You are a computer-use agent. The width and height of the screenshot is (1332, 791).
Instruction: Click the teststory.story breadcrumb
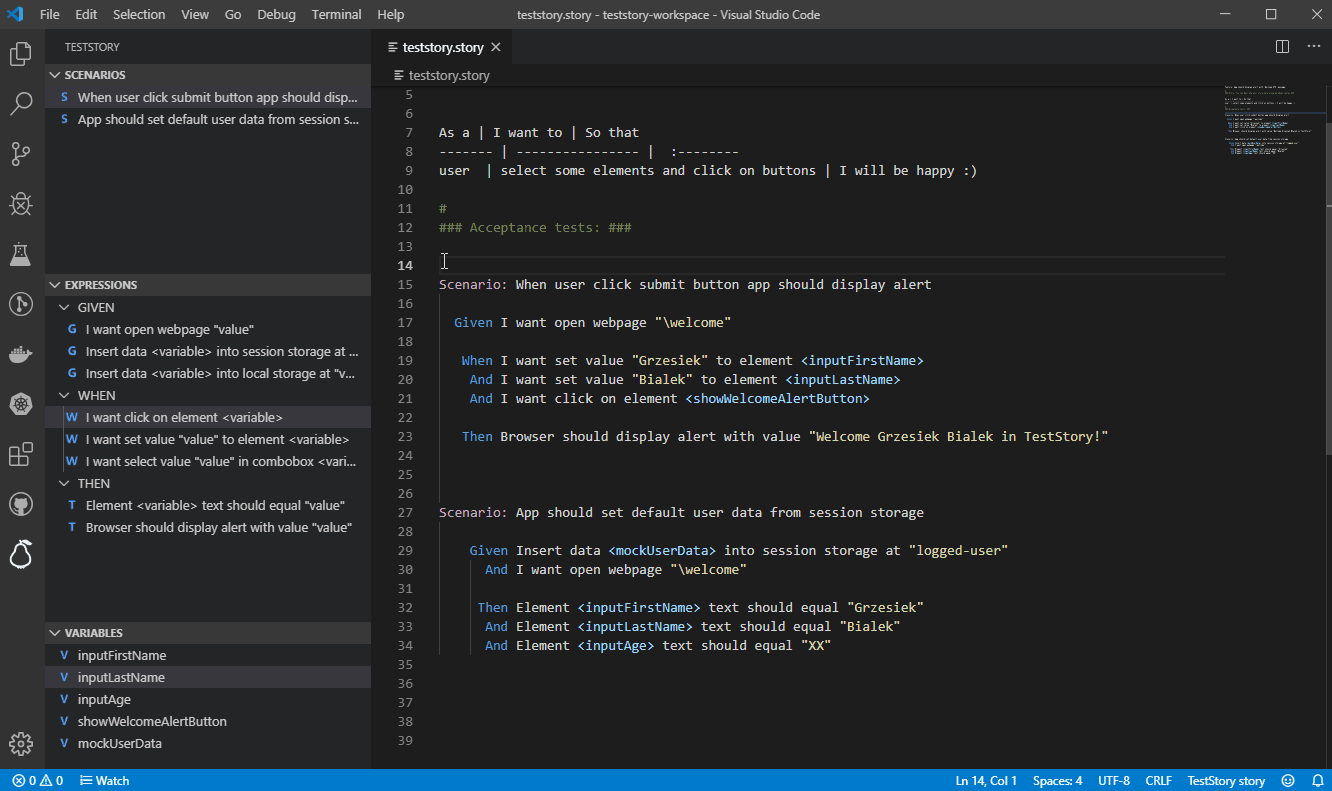(442, 75)
